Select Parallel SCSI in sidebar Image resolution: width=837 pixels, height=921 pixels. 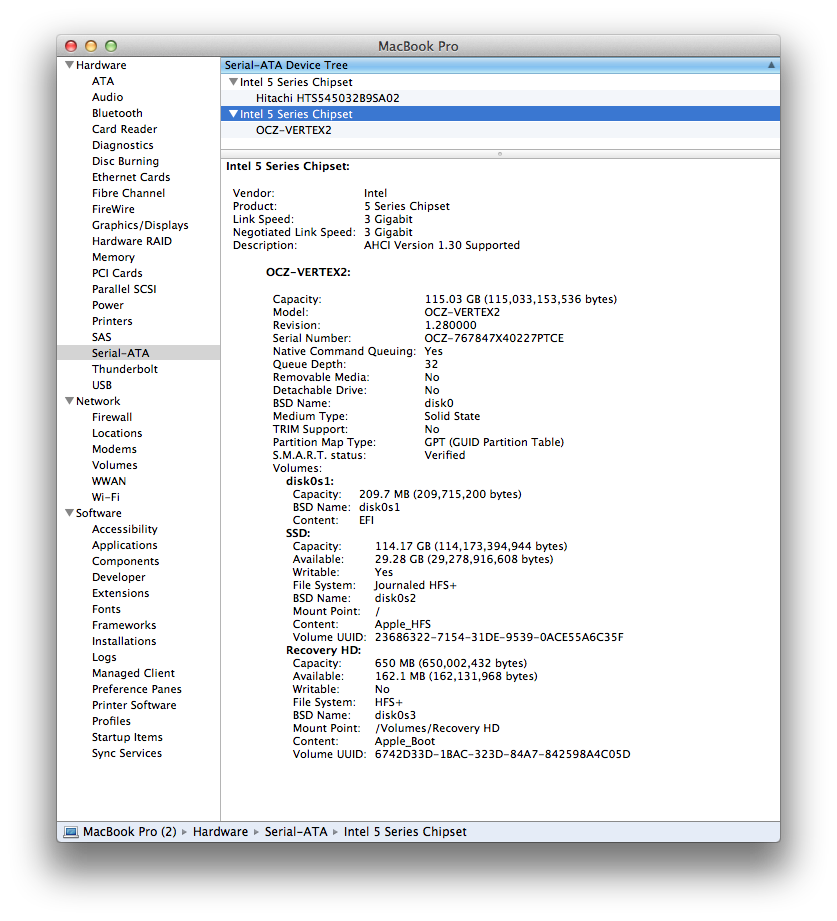tap(124, 289)
